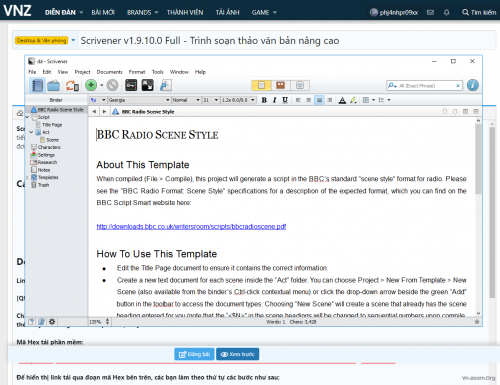Viewport: 500px width, 385px height.
Task: Justify text alignment
Action: pyautogui.click(x=319, y=100)
